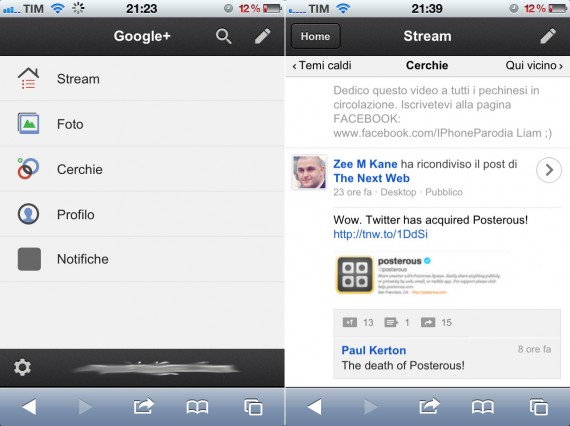
Task: Open settings gear at bottom left
Action: point(22,367)
